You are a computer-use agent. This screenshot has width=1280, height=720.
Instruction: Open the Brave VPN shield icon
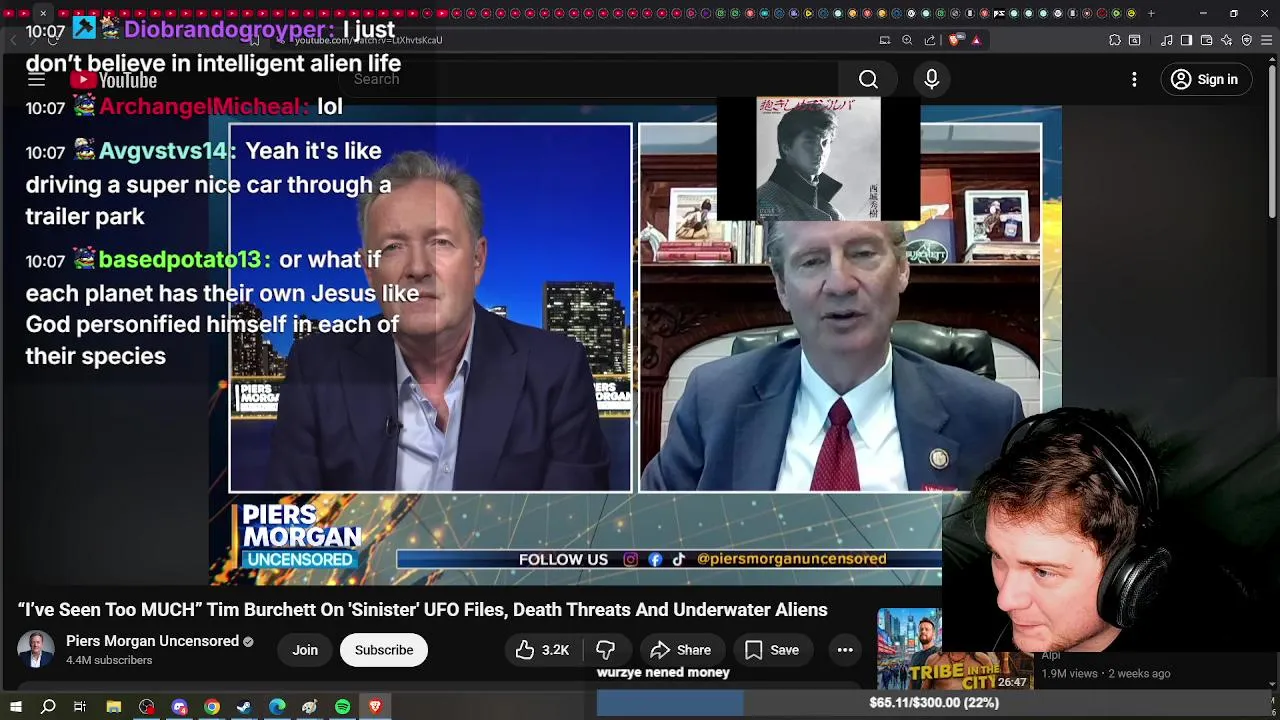tap(1247, 40)
